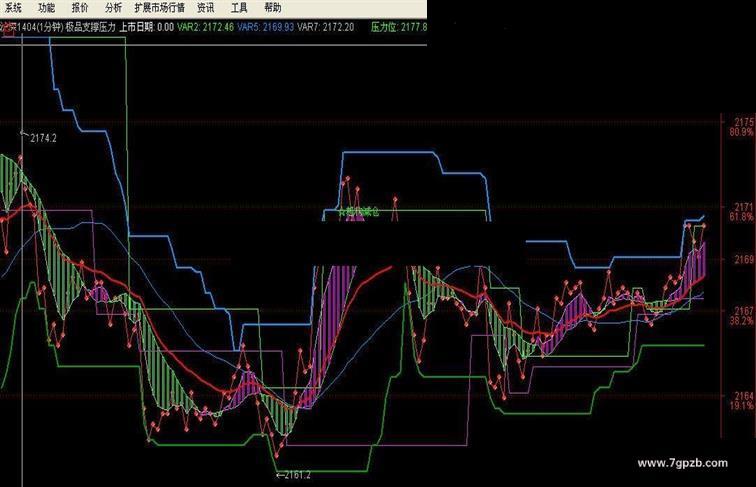Click the 上市日期: 0.00 value
The width and height of the screenshot is (756, 487).
point(147,27)
